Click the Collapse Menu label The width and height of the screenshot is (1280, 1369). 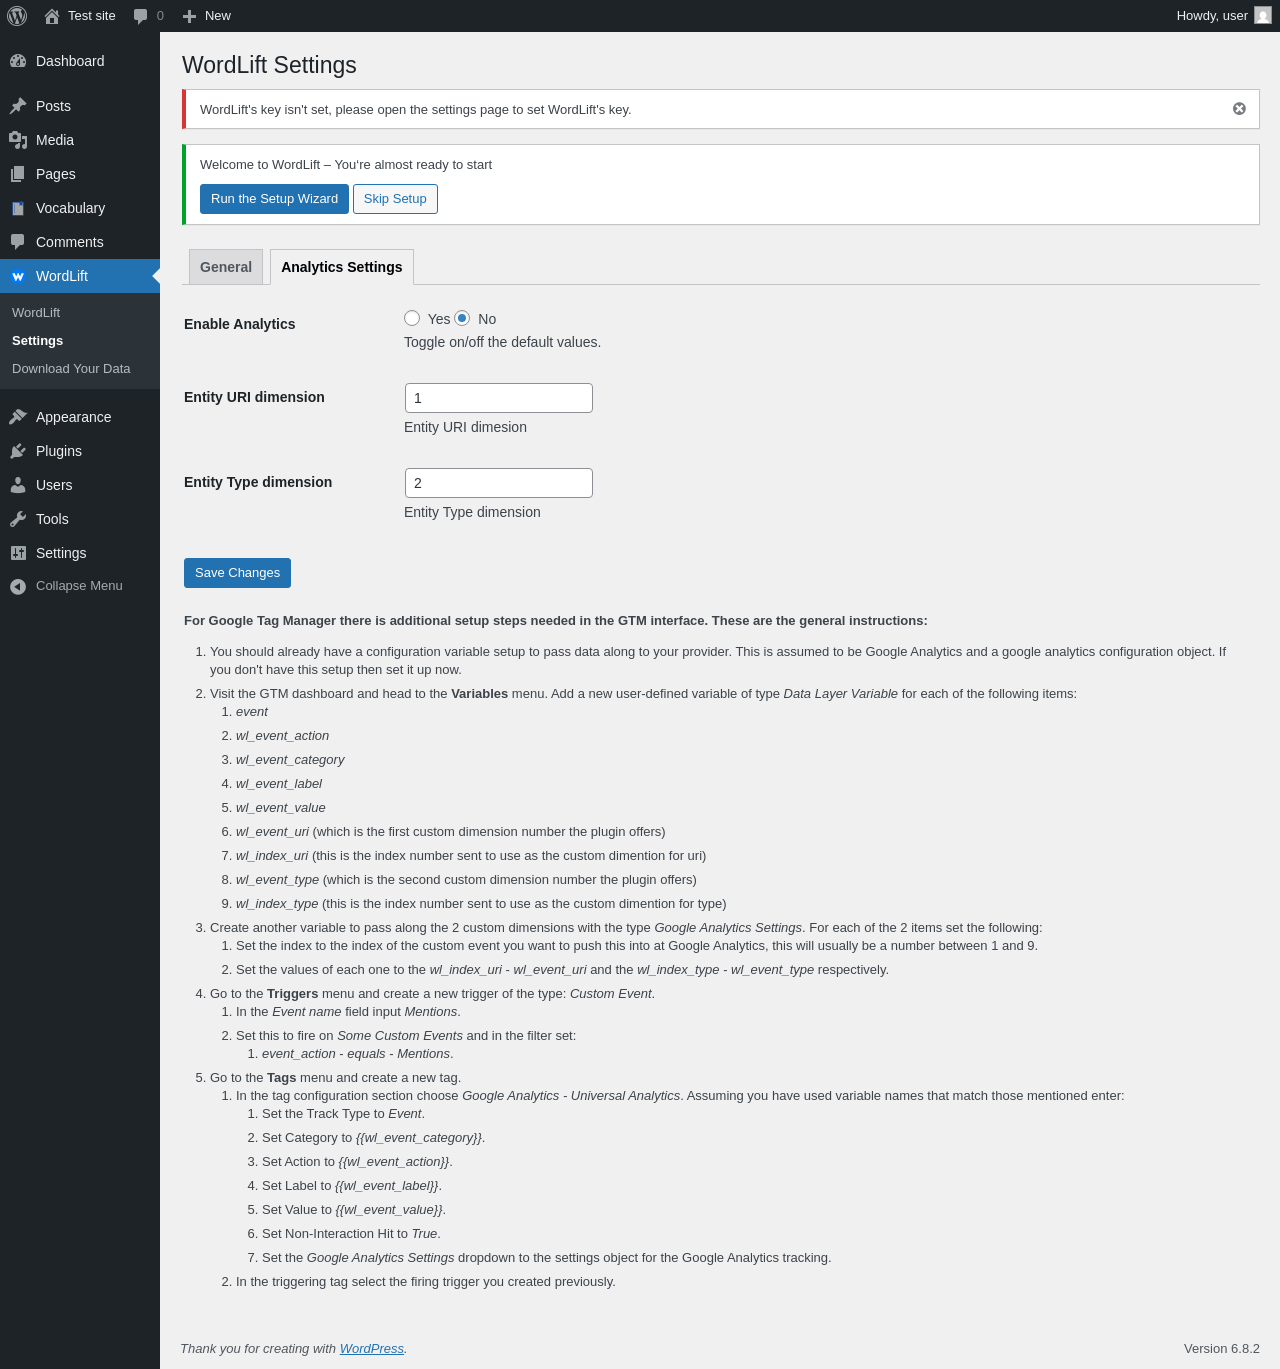[79, 586]
